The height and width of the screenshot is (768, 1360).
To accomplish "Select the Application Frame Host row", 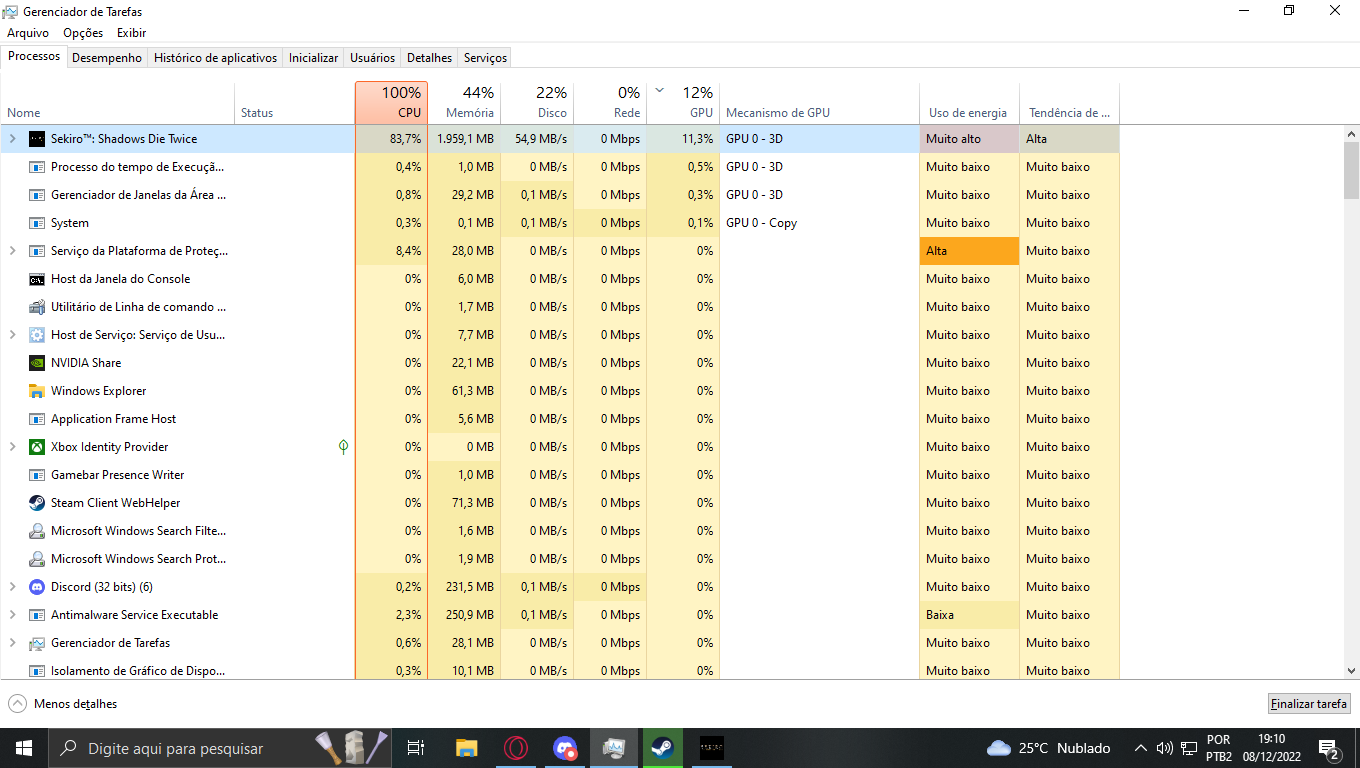I will (560, 419).
